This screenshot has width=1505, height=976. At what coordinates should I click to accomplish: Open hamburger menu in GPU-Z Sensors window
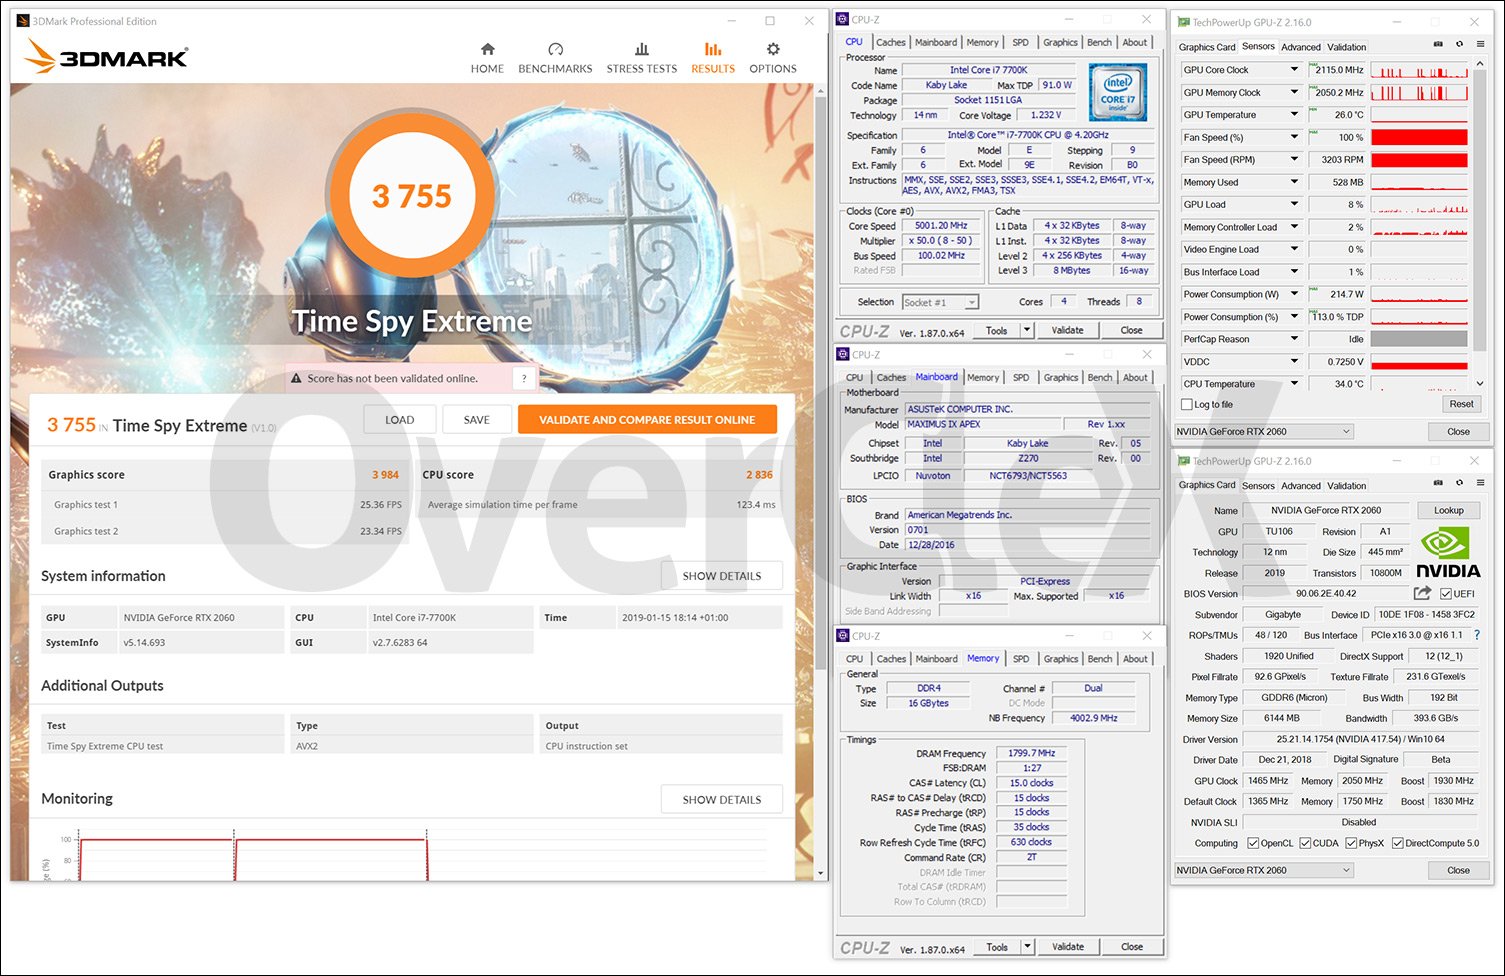pos(1480,44)
